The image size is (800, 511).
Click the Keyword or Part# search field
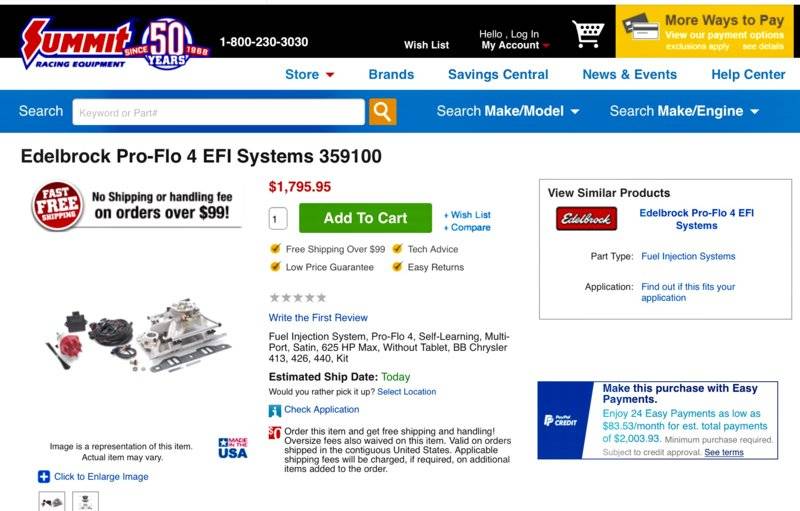click(218, 112)
